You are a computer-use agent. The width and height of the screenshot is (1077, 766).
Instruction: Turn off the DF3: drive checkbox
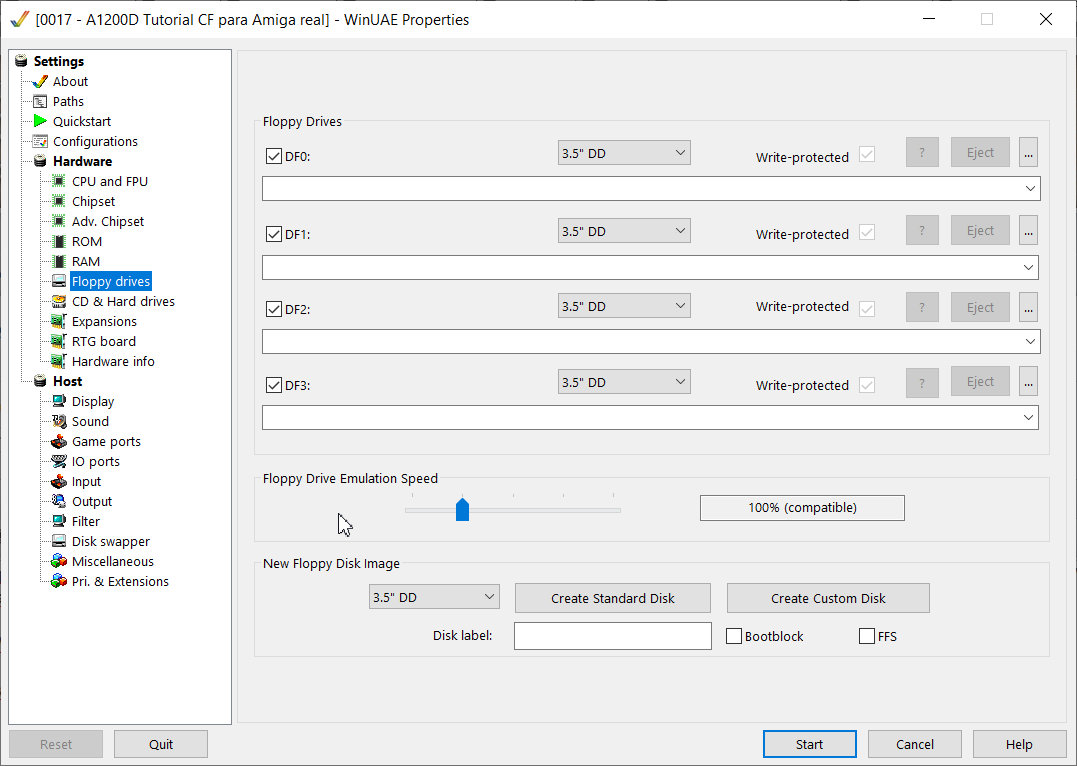(x=274, y=385)
